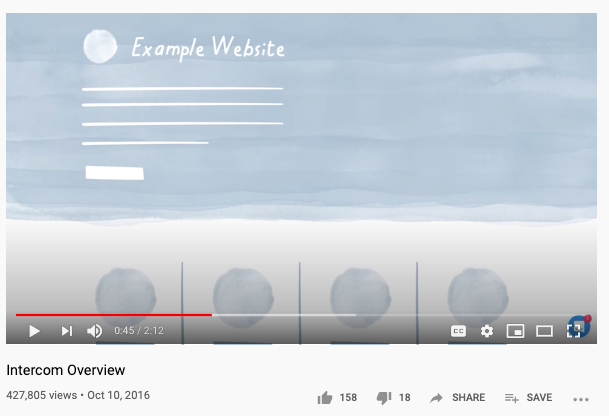The image size is (609, 416).
Task: Switch to theater mode
Action: pyautogui.click(x=544, y=331)
